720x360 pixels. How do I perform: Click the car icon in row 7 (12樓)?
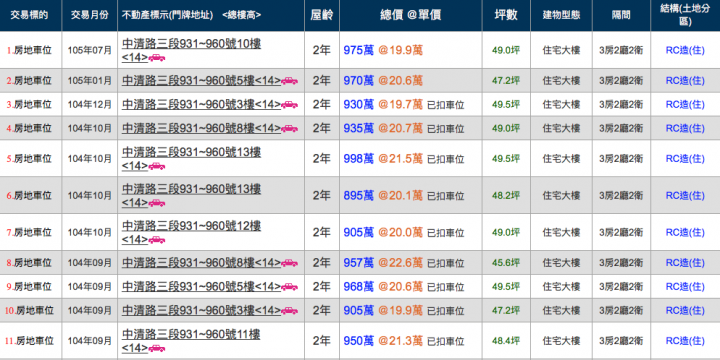(x=157, y=240)
